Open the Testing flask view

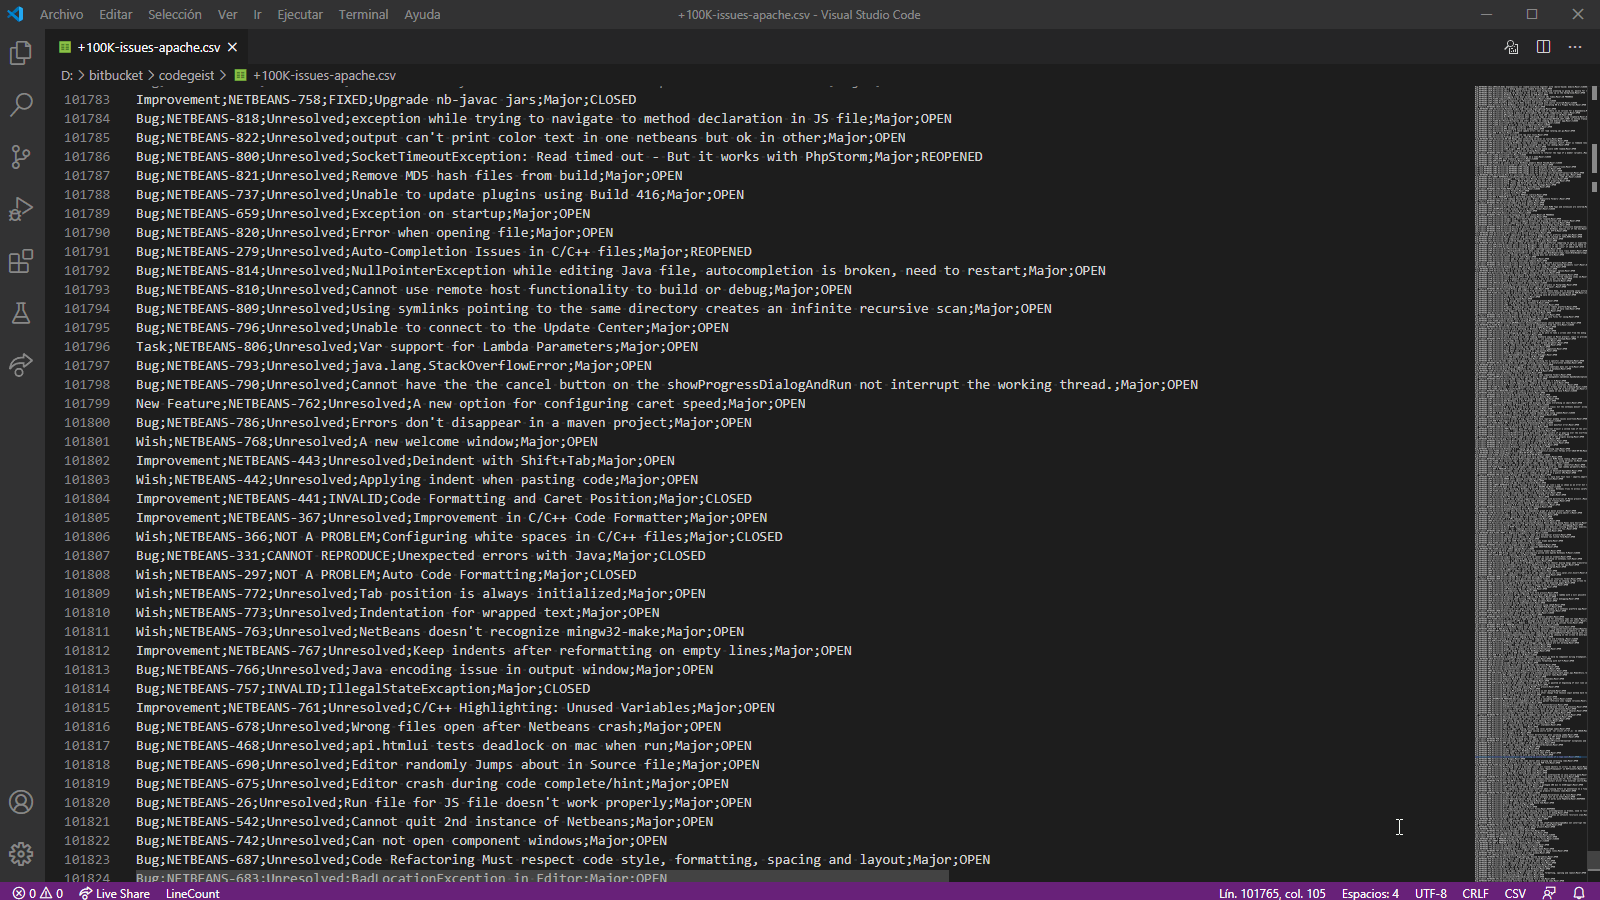pos(21,313)
